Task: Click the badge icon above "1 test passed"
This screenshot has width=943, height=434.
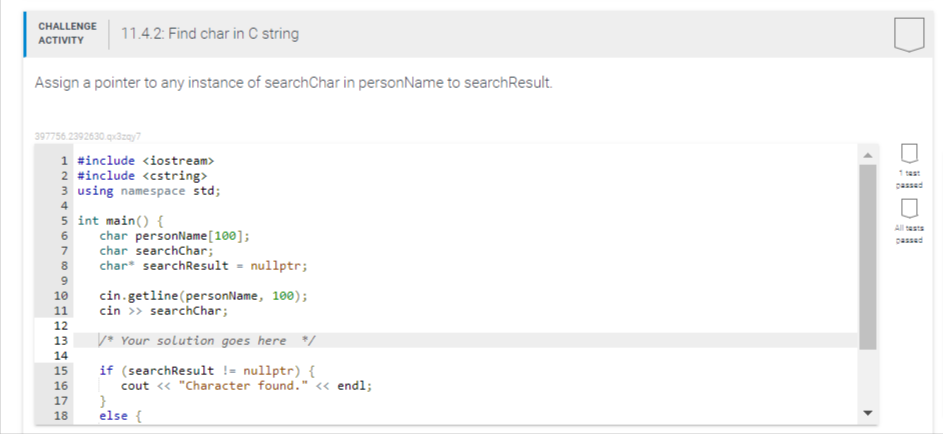Action: point(908,154)
